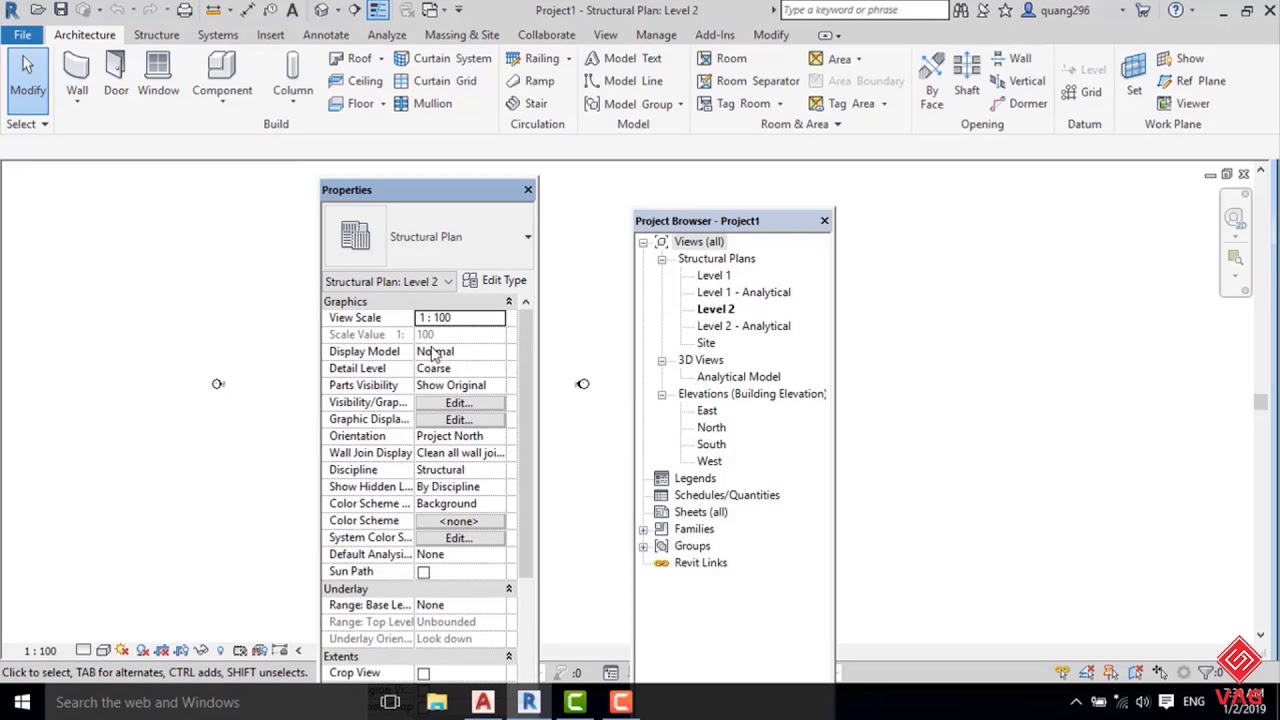Open the Structural Plan type selector dropdown
The image size is (1280, 720).
tap(527, 237)
